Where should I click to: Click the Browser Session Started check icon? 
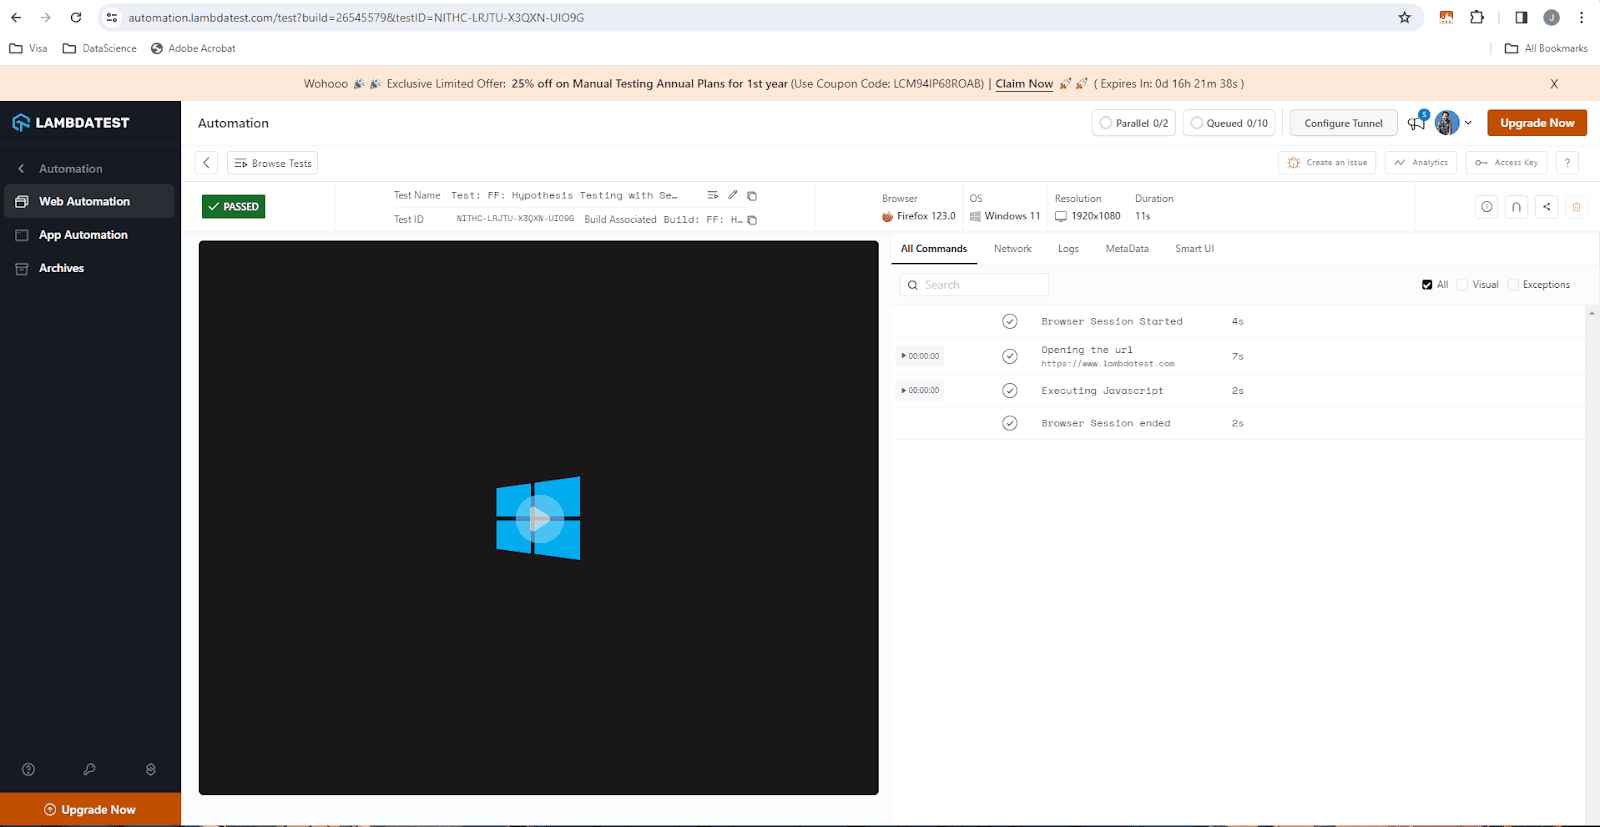coord(1010,321)
